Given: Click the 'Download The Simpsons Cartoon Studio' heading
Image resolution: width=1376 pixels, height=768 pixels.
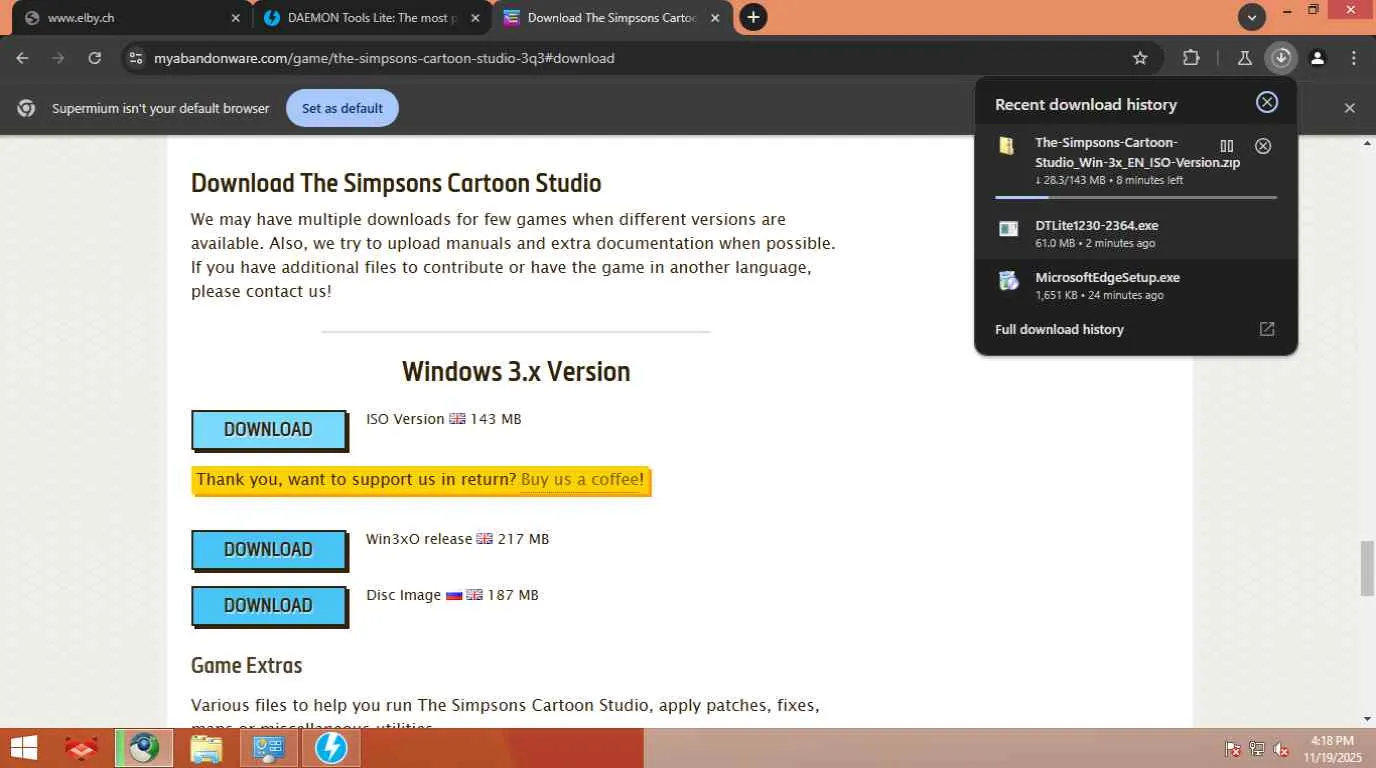Looking at the screenshot, I should point(396,183).
